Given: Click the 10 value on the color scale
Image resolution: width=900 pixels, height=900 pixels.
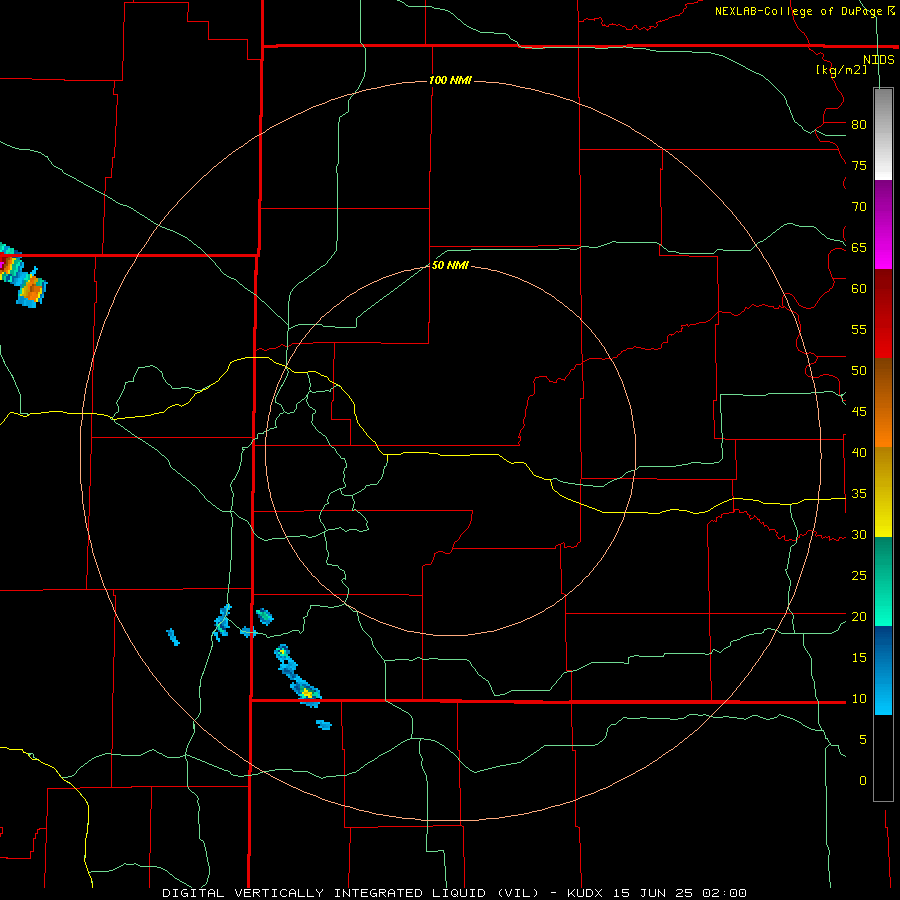Looking at the screenshot, I should [x=859, y=699].
